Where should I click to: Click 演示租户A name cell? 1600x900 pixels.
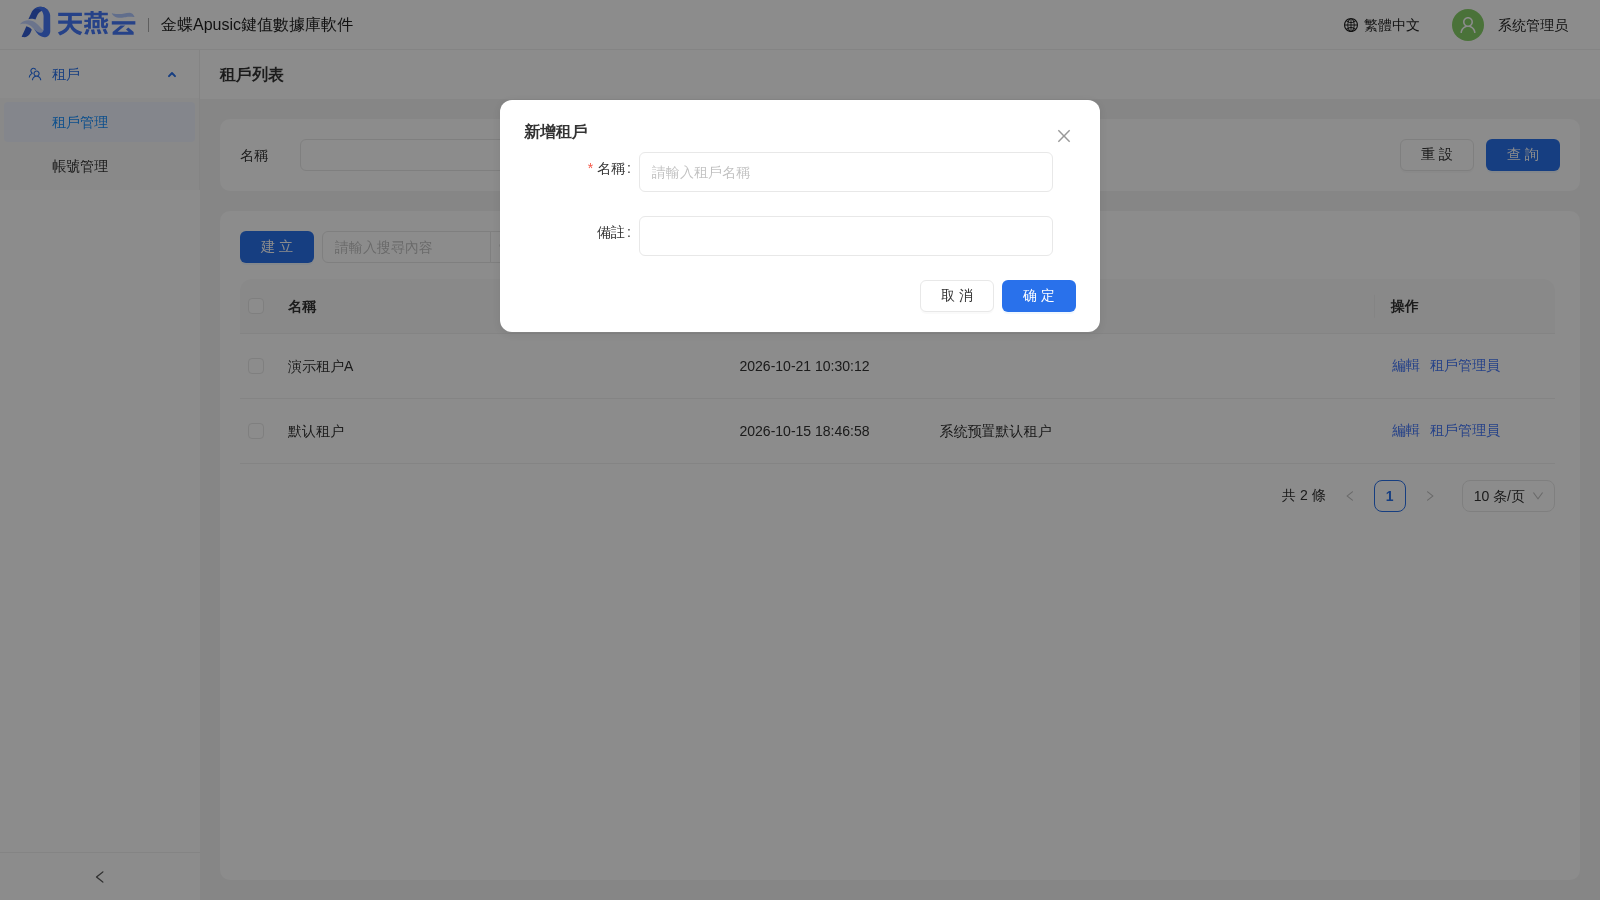coord(321,366)
